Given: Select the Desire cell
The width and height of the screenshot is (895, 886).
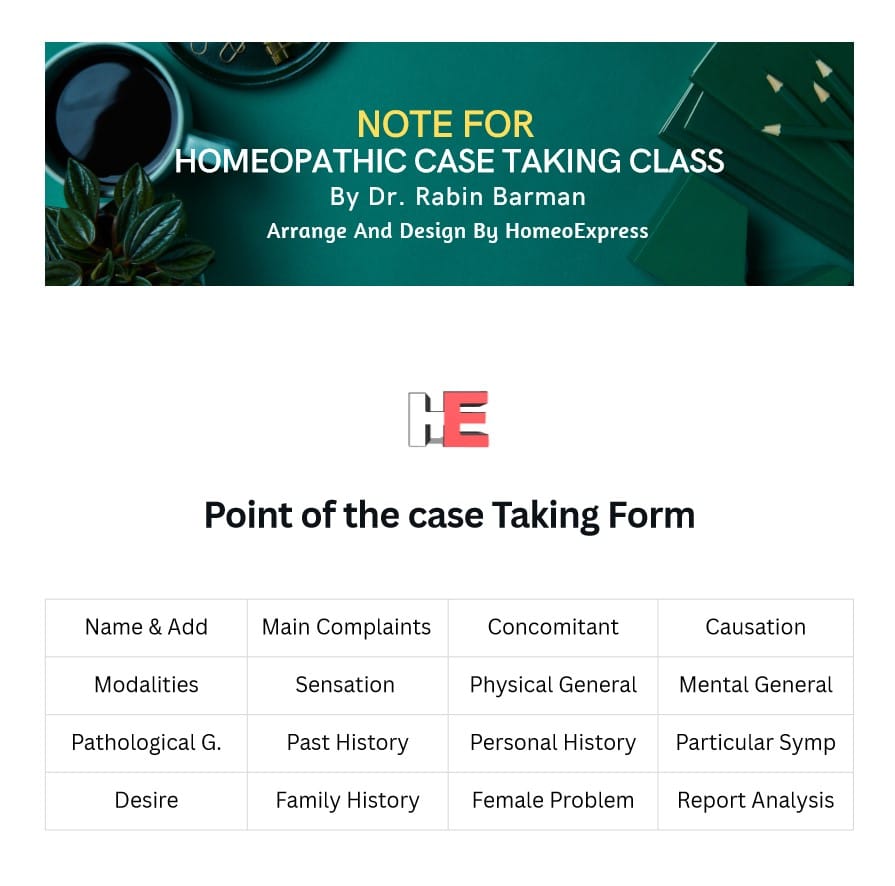Looking at the screenshot, I should [x=146, y=801].
